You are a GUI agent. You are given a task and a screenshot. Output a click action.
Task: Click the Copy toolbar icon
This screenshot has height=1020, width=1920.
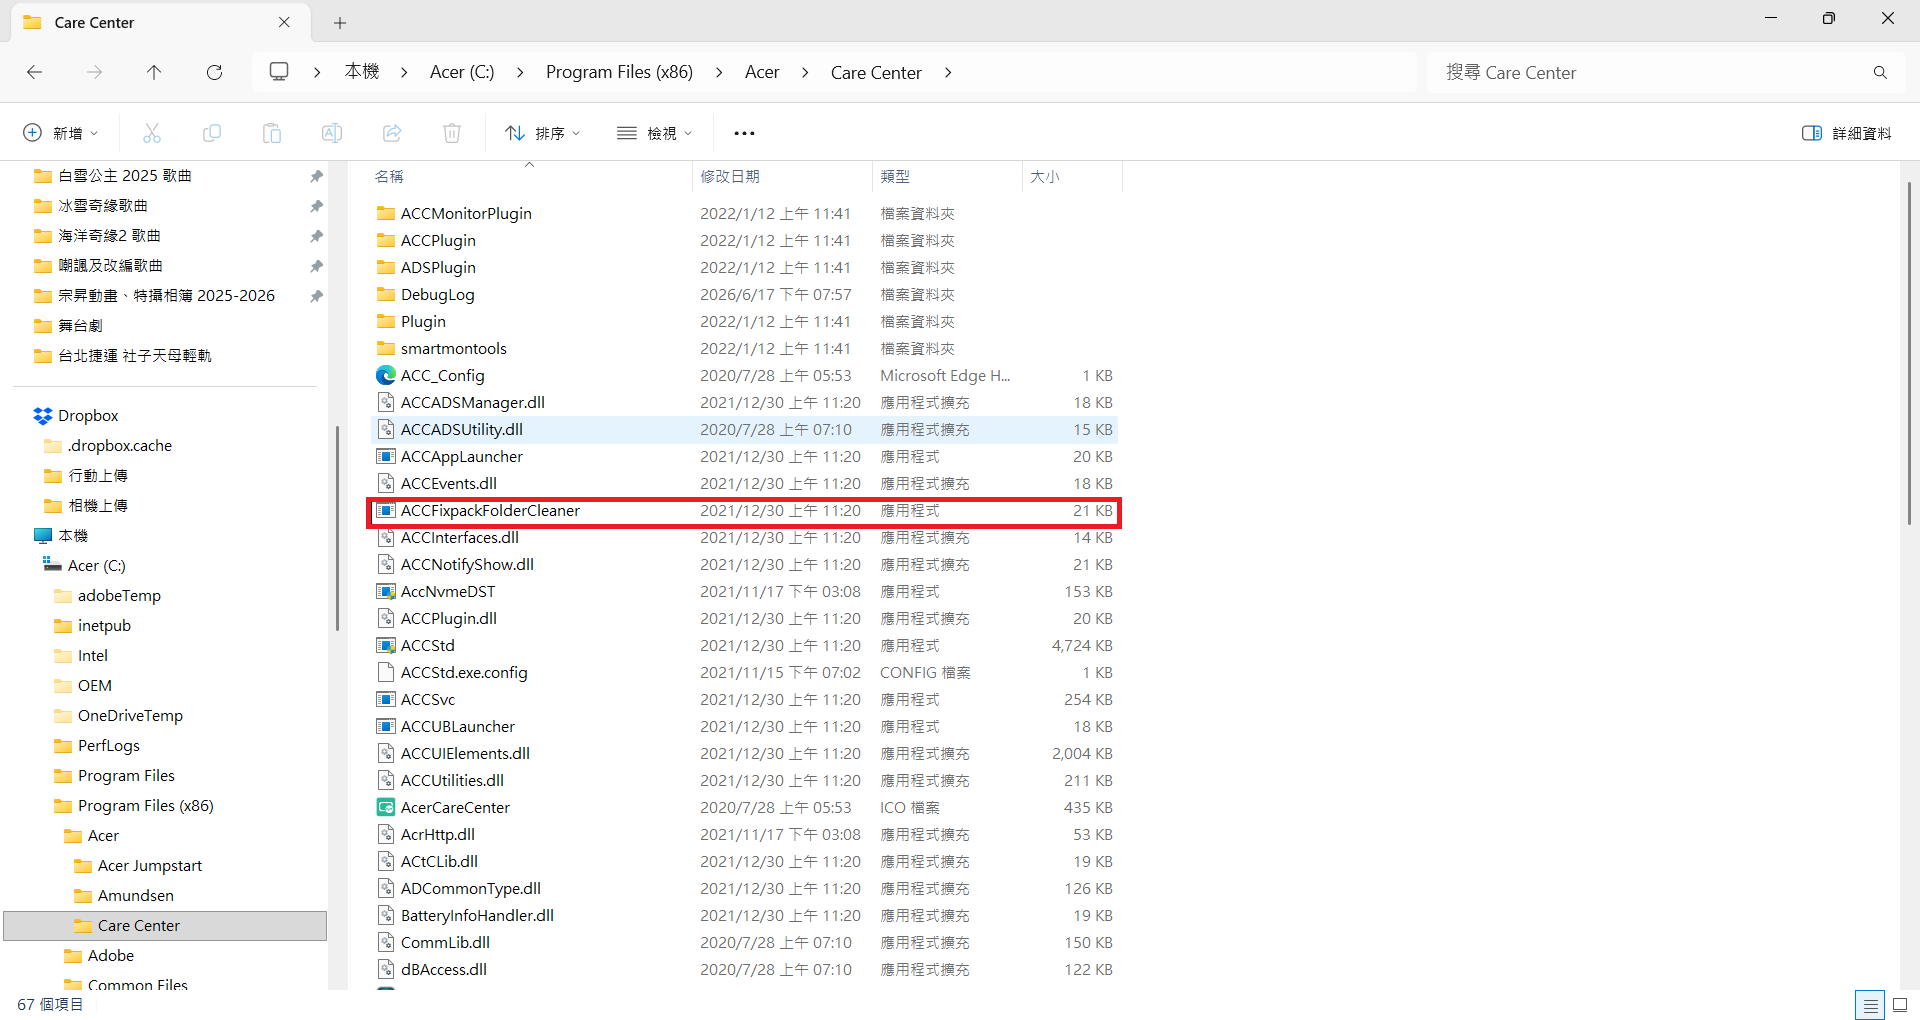(212, 133)
